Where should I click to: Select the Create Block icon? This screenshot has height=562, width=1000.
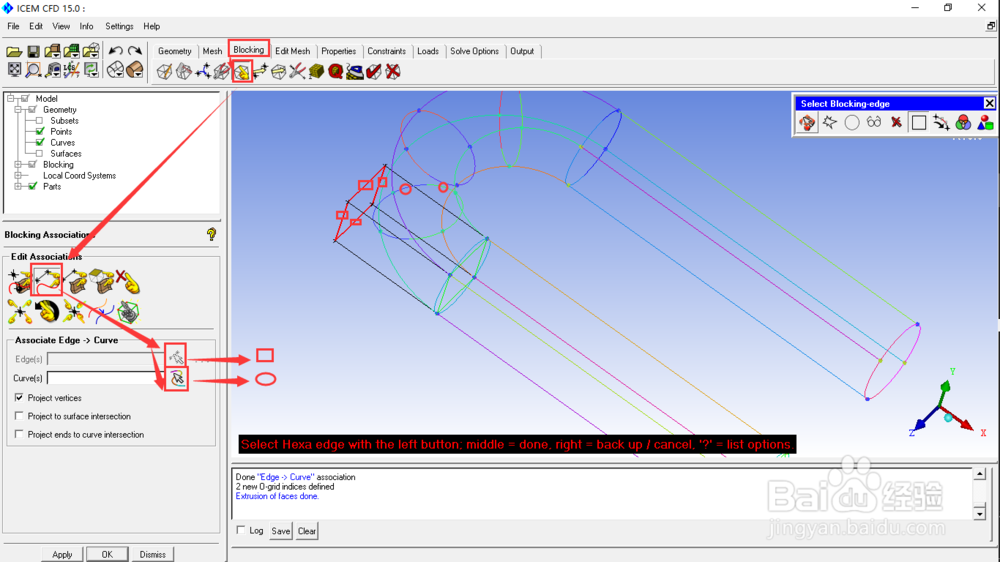point(165,71)
